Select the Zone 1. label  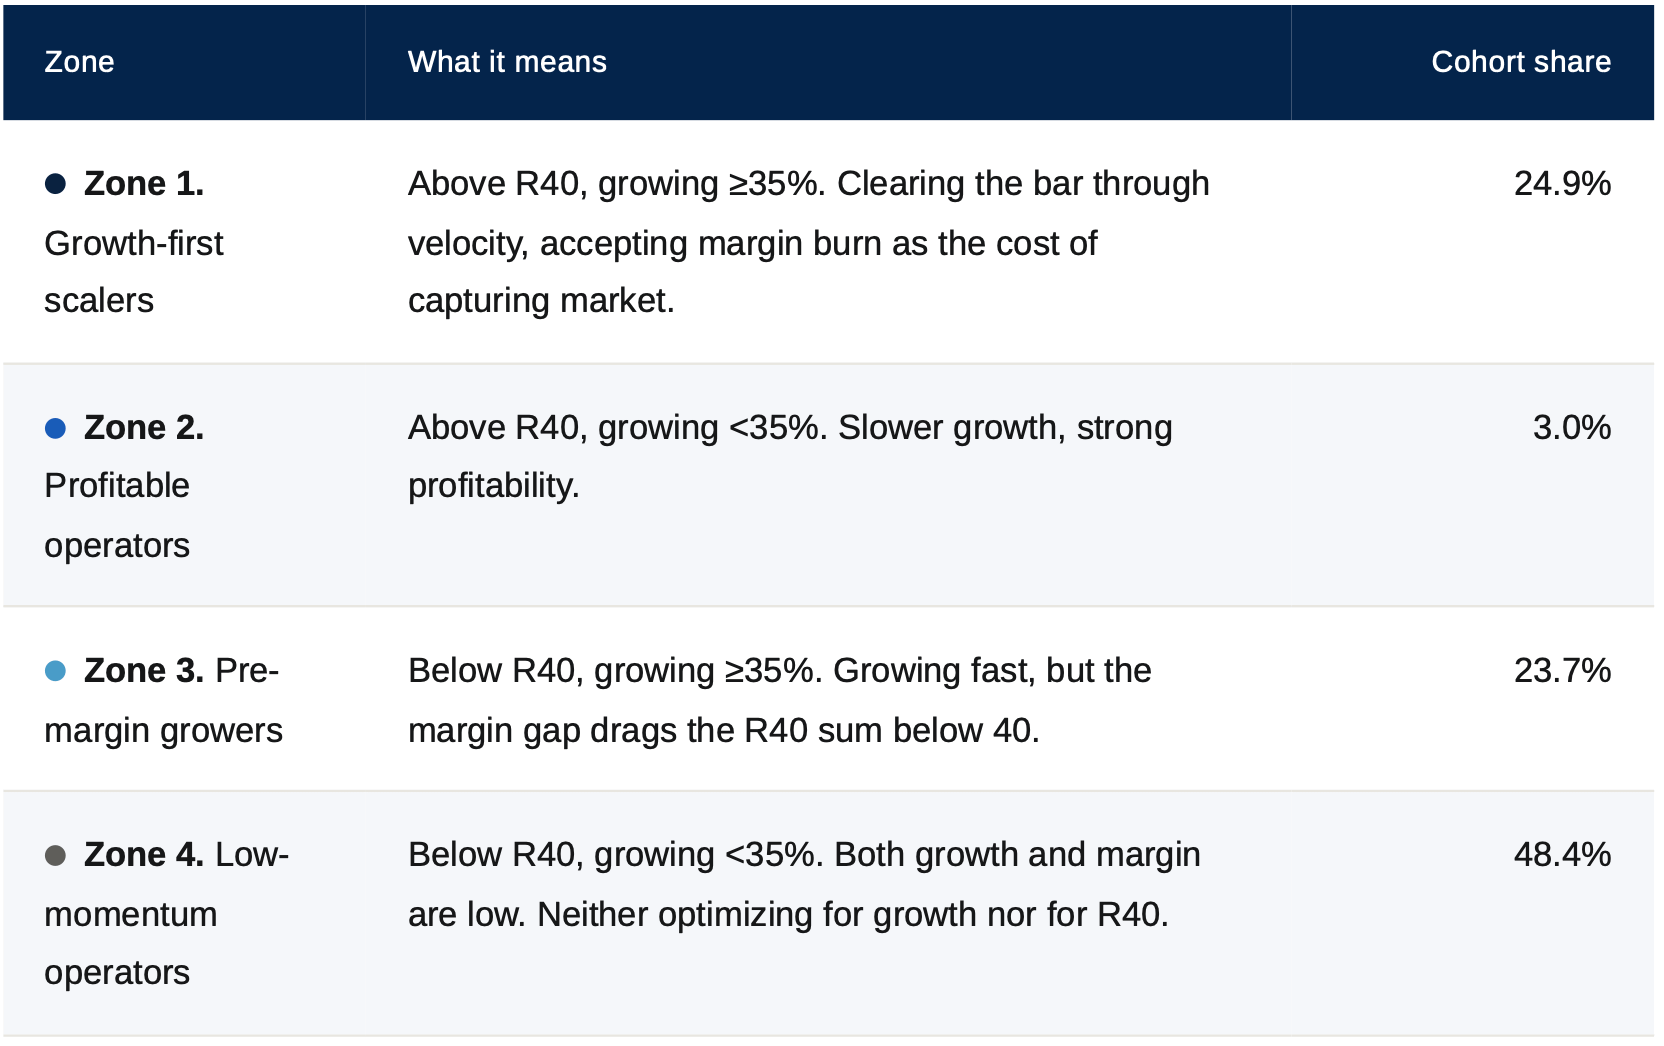pos(144,184)
